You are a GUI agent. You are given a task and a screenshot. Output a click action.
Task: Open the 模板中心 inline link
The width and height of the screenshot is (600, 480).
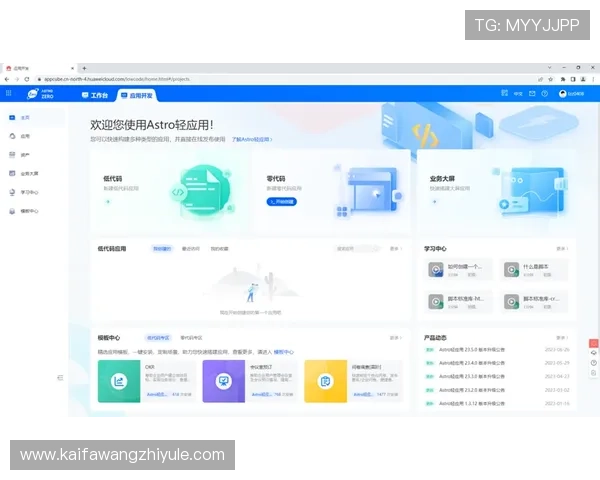[284, 352]
